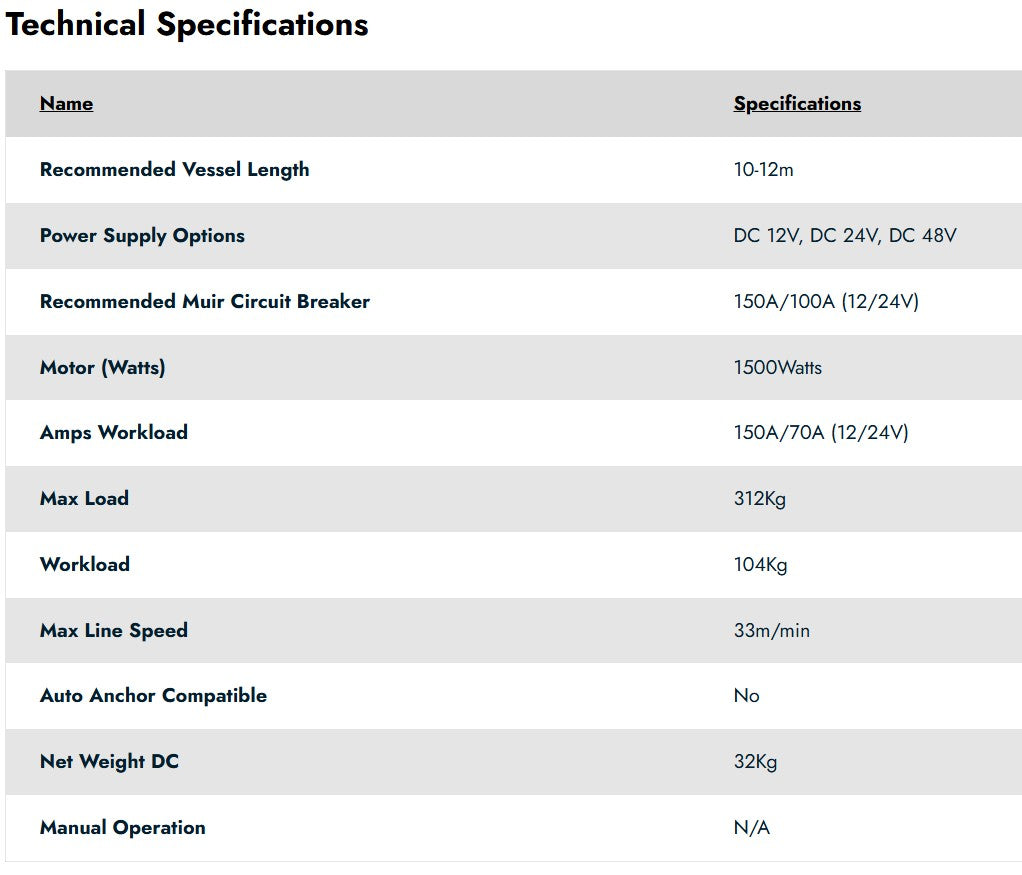Click the Technical Specifications heading
The image size is (1022, 875).
pyautogui.click(x=187, y=24)
